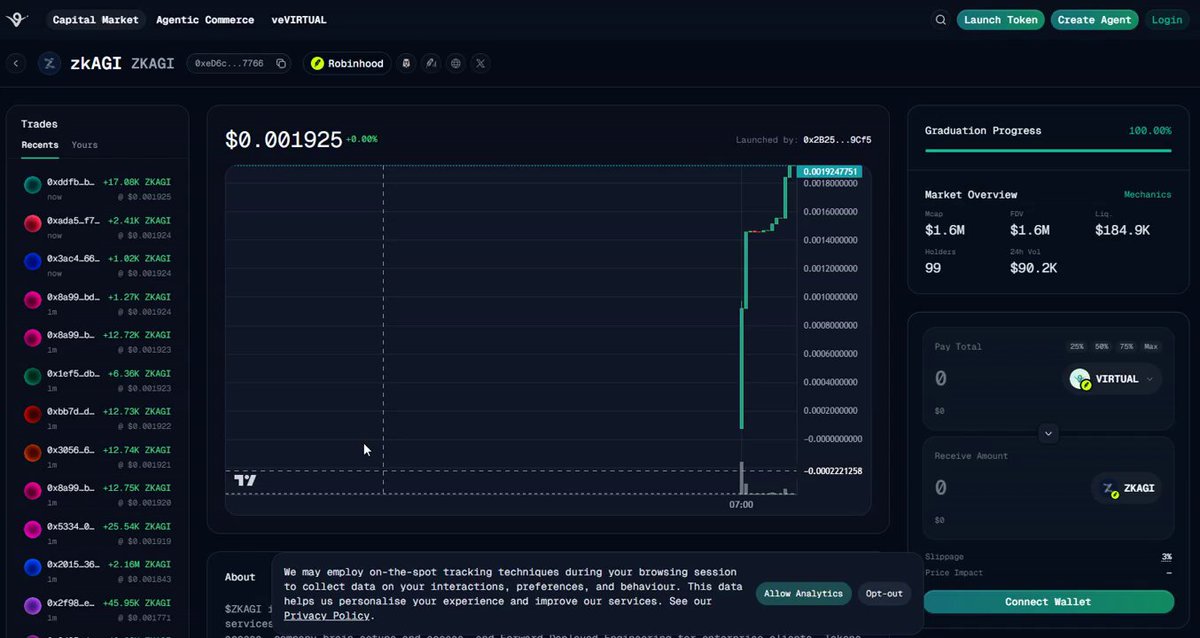Click the avatar of trader 0x2f98_e
Viewport: 1200px width, 638px height.
coord(32,605)
